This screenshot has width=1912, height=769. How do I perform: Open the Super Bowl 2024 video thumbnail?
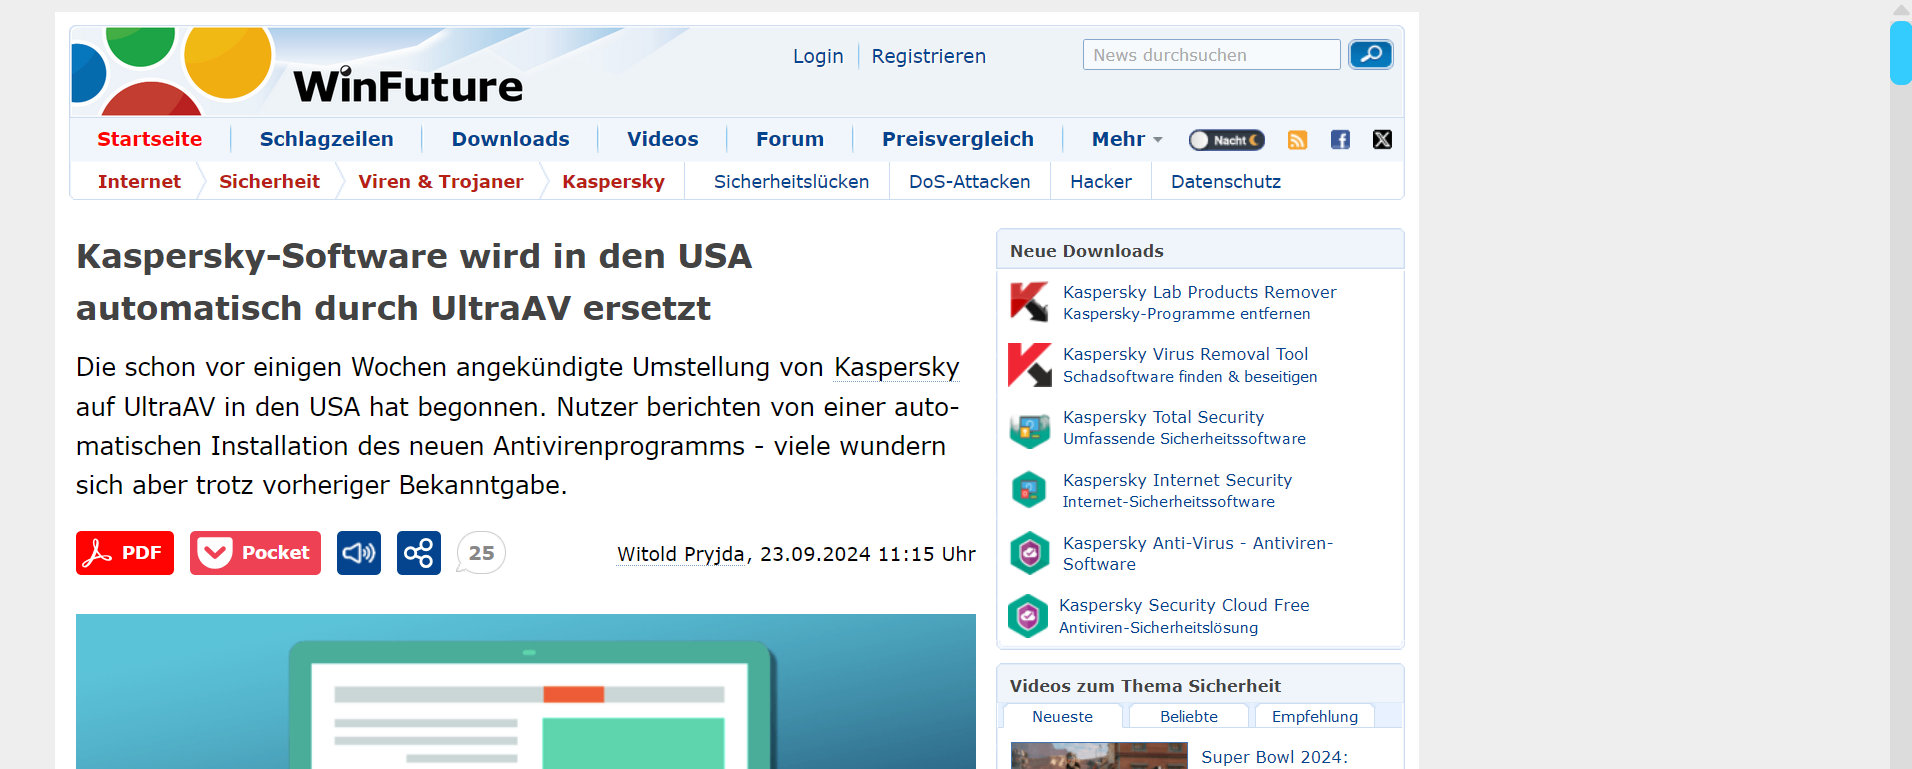(x=1099, y=755)
